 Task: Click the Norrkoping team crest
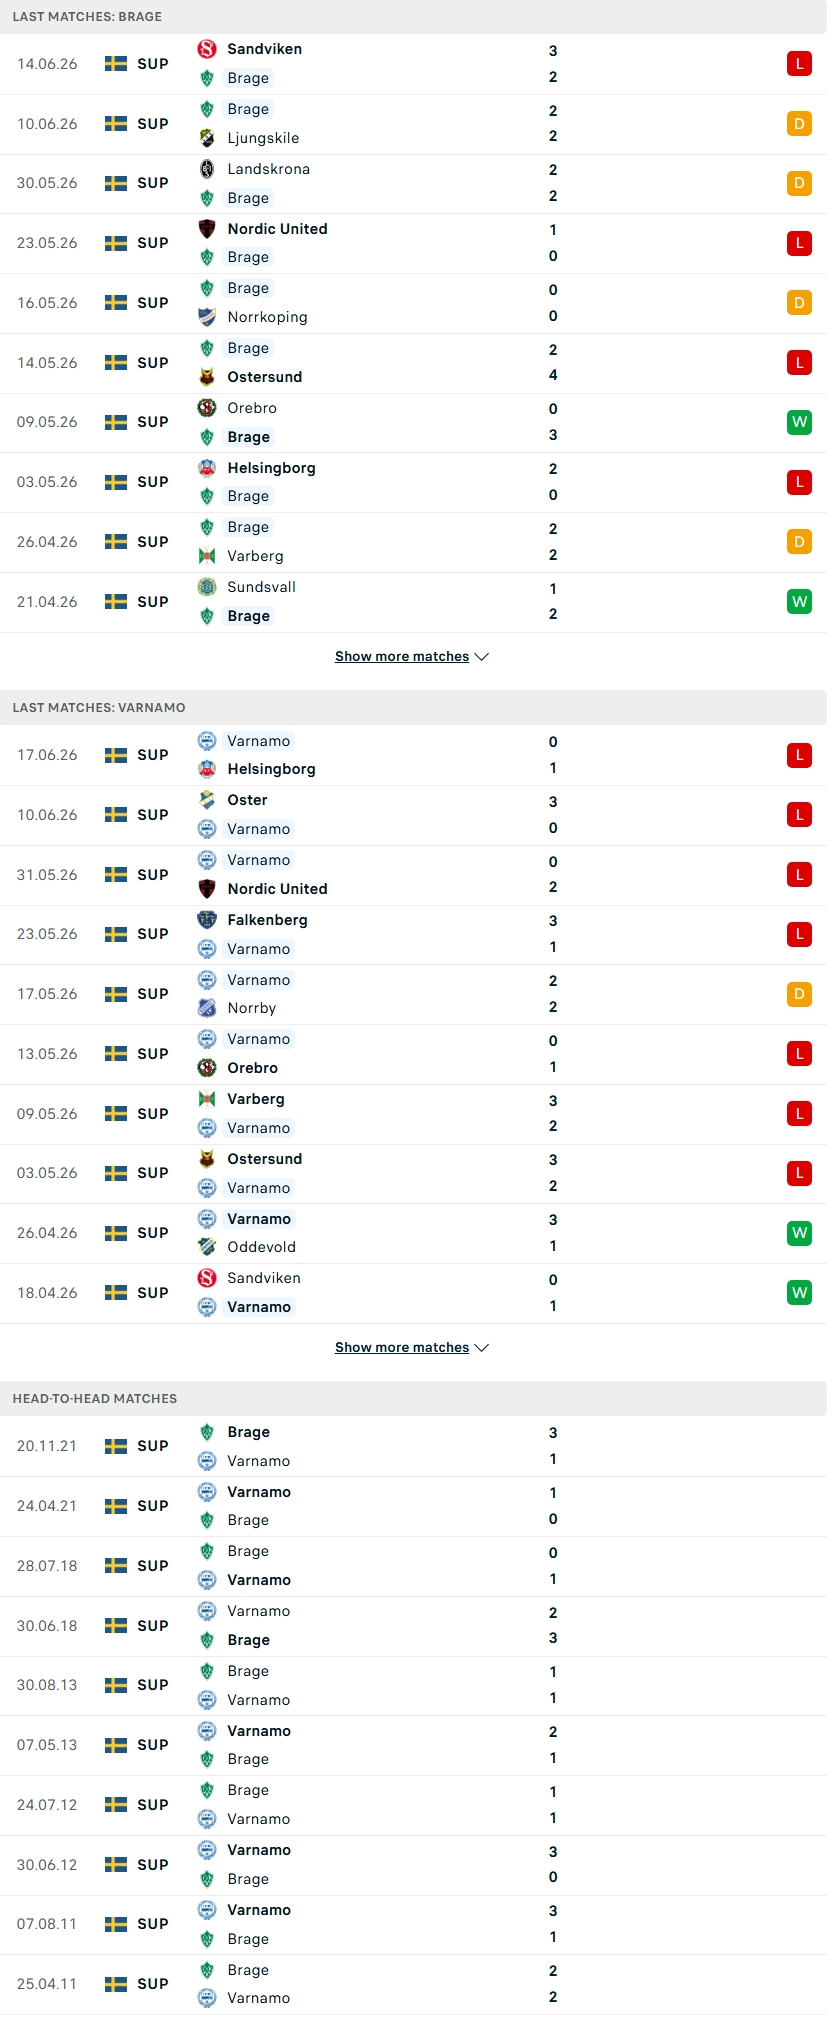click(x=207, y=317)
